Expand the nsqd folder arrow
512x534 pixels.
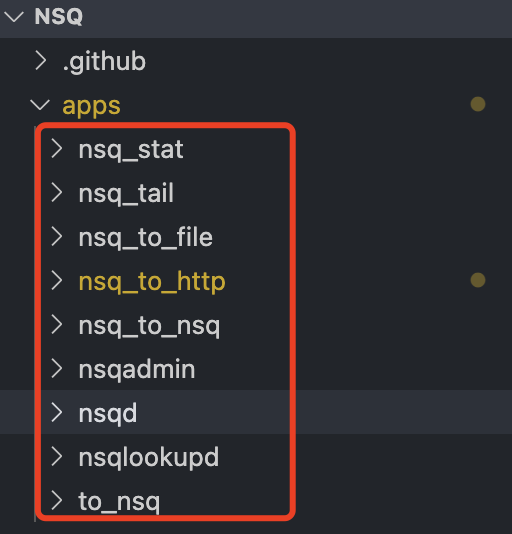(x=57, y=413)
